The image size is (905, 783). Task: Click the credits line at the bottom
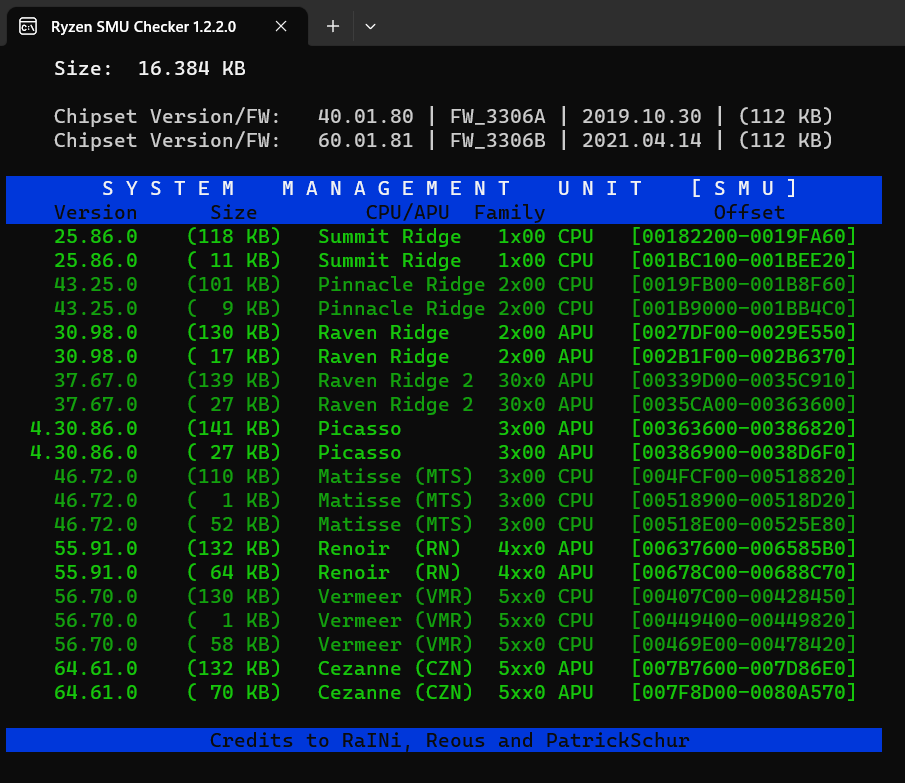[450, 741]
